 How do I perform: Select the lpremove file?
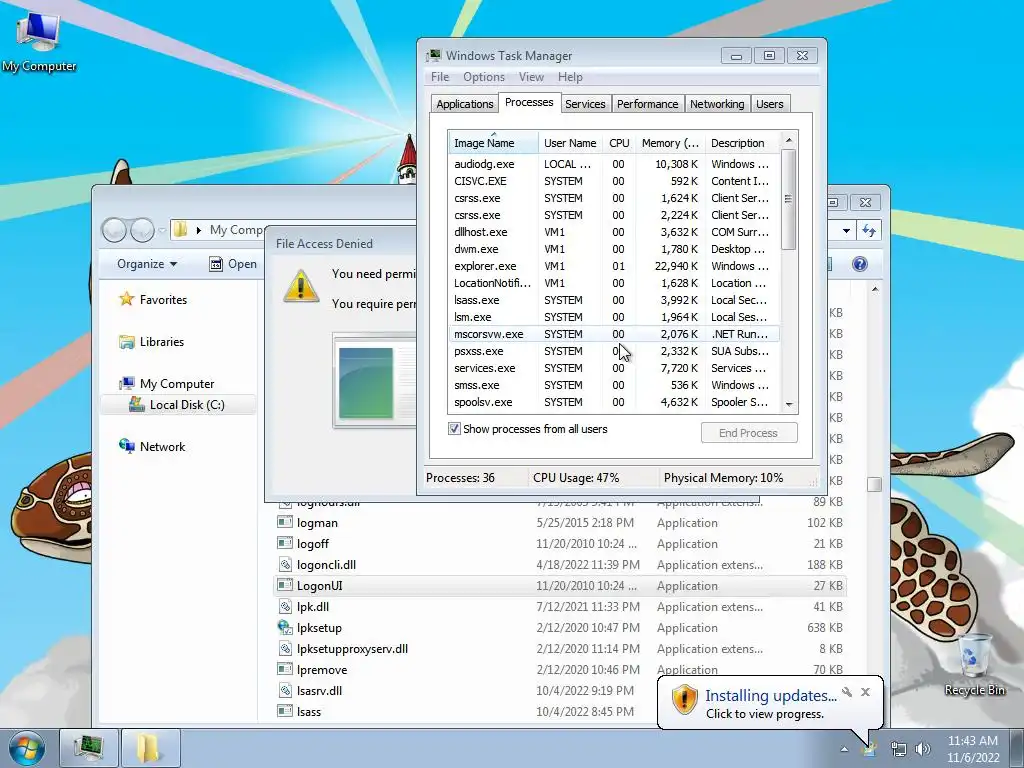[560, 669]
